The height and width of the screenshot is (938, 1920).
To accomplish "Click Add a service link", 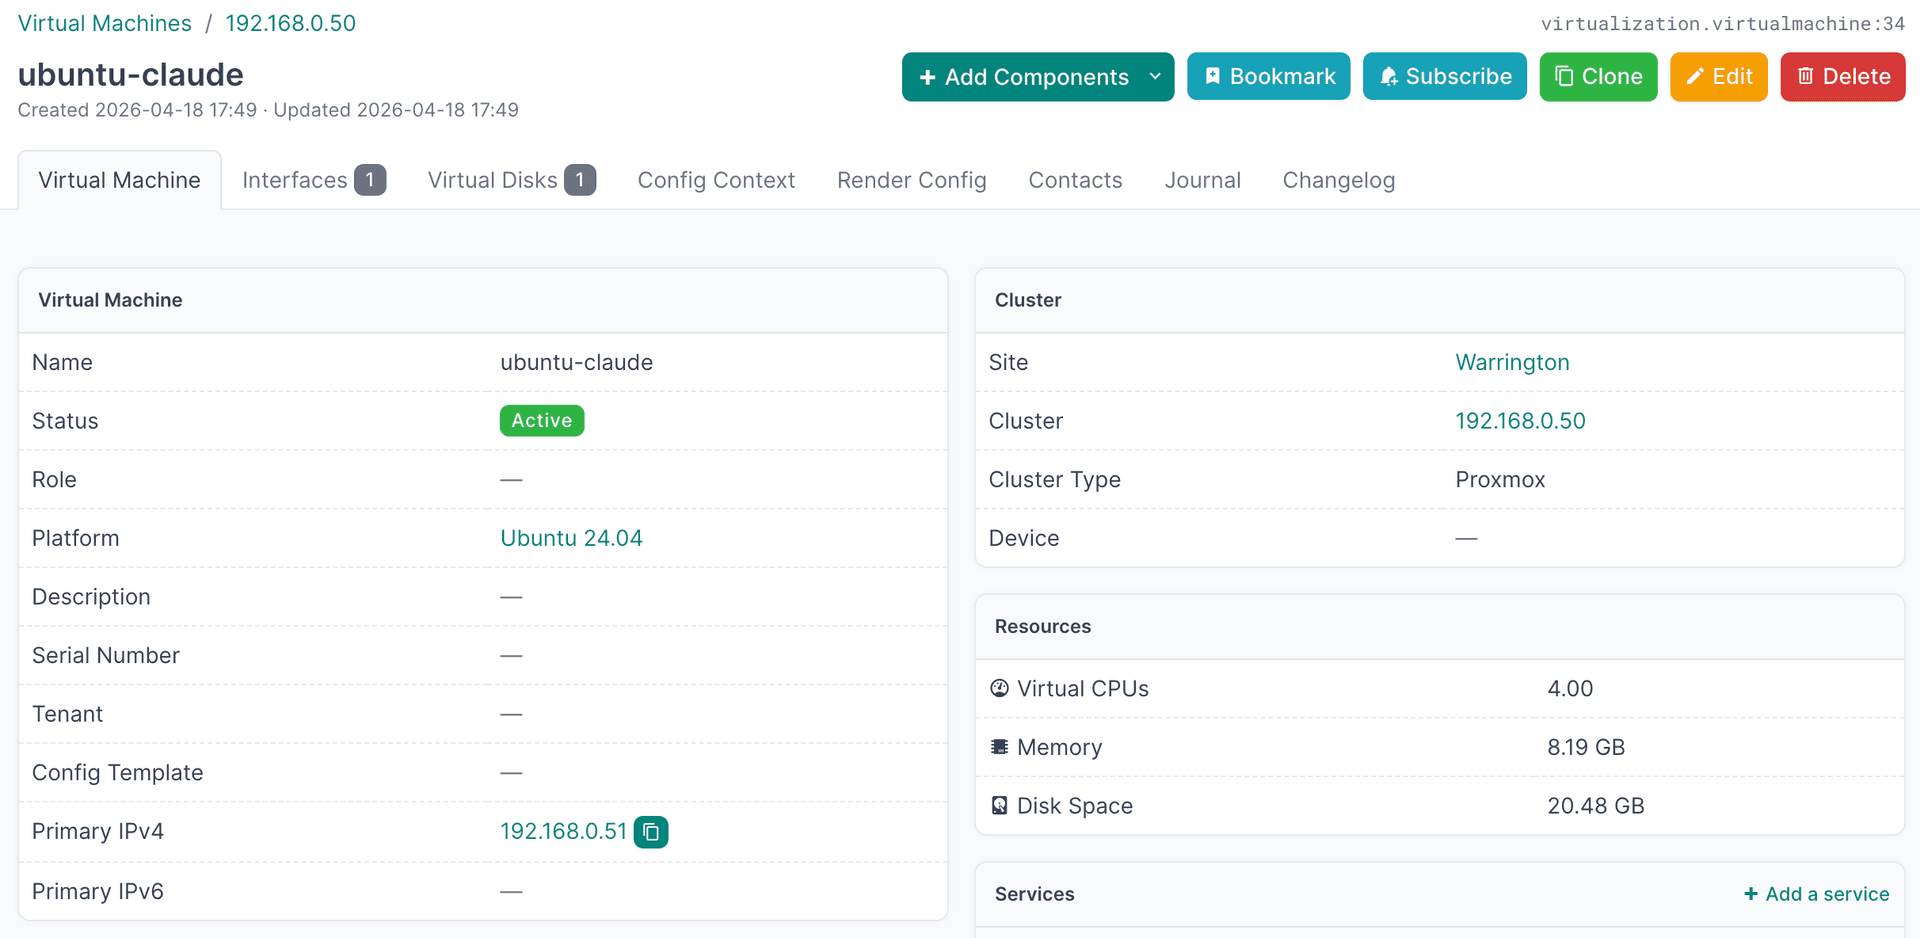I will click(1816, 894).
